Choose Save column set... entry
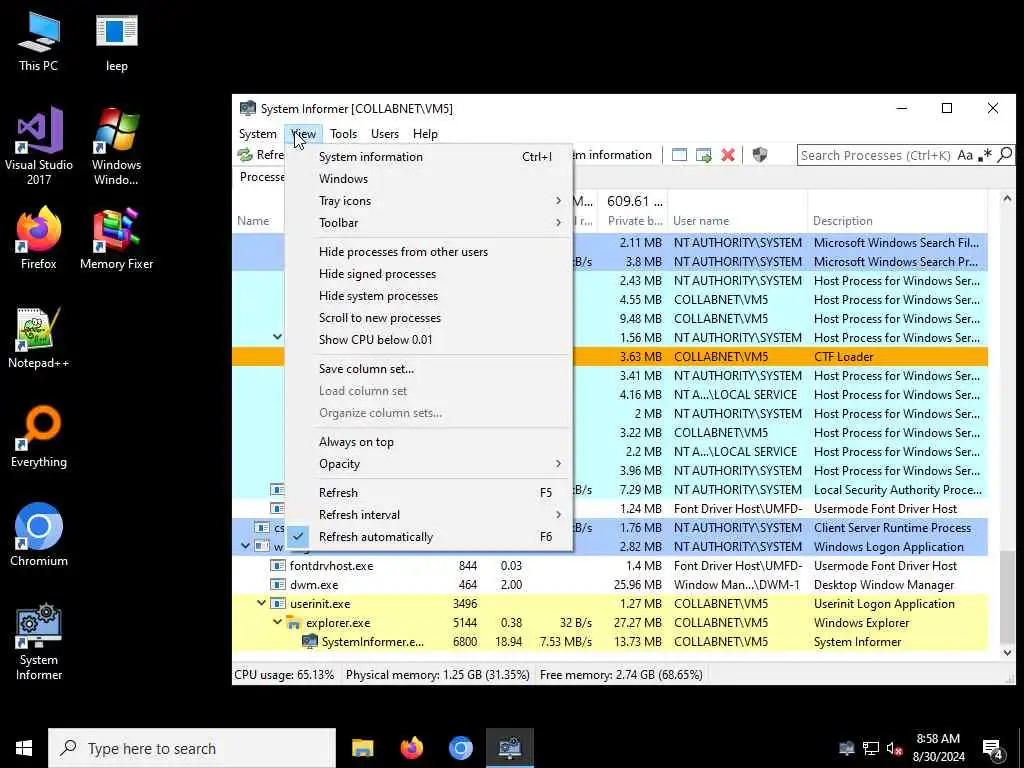 429,368
